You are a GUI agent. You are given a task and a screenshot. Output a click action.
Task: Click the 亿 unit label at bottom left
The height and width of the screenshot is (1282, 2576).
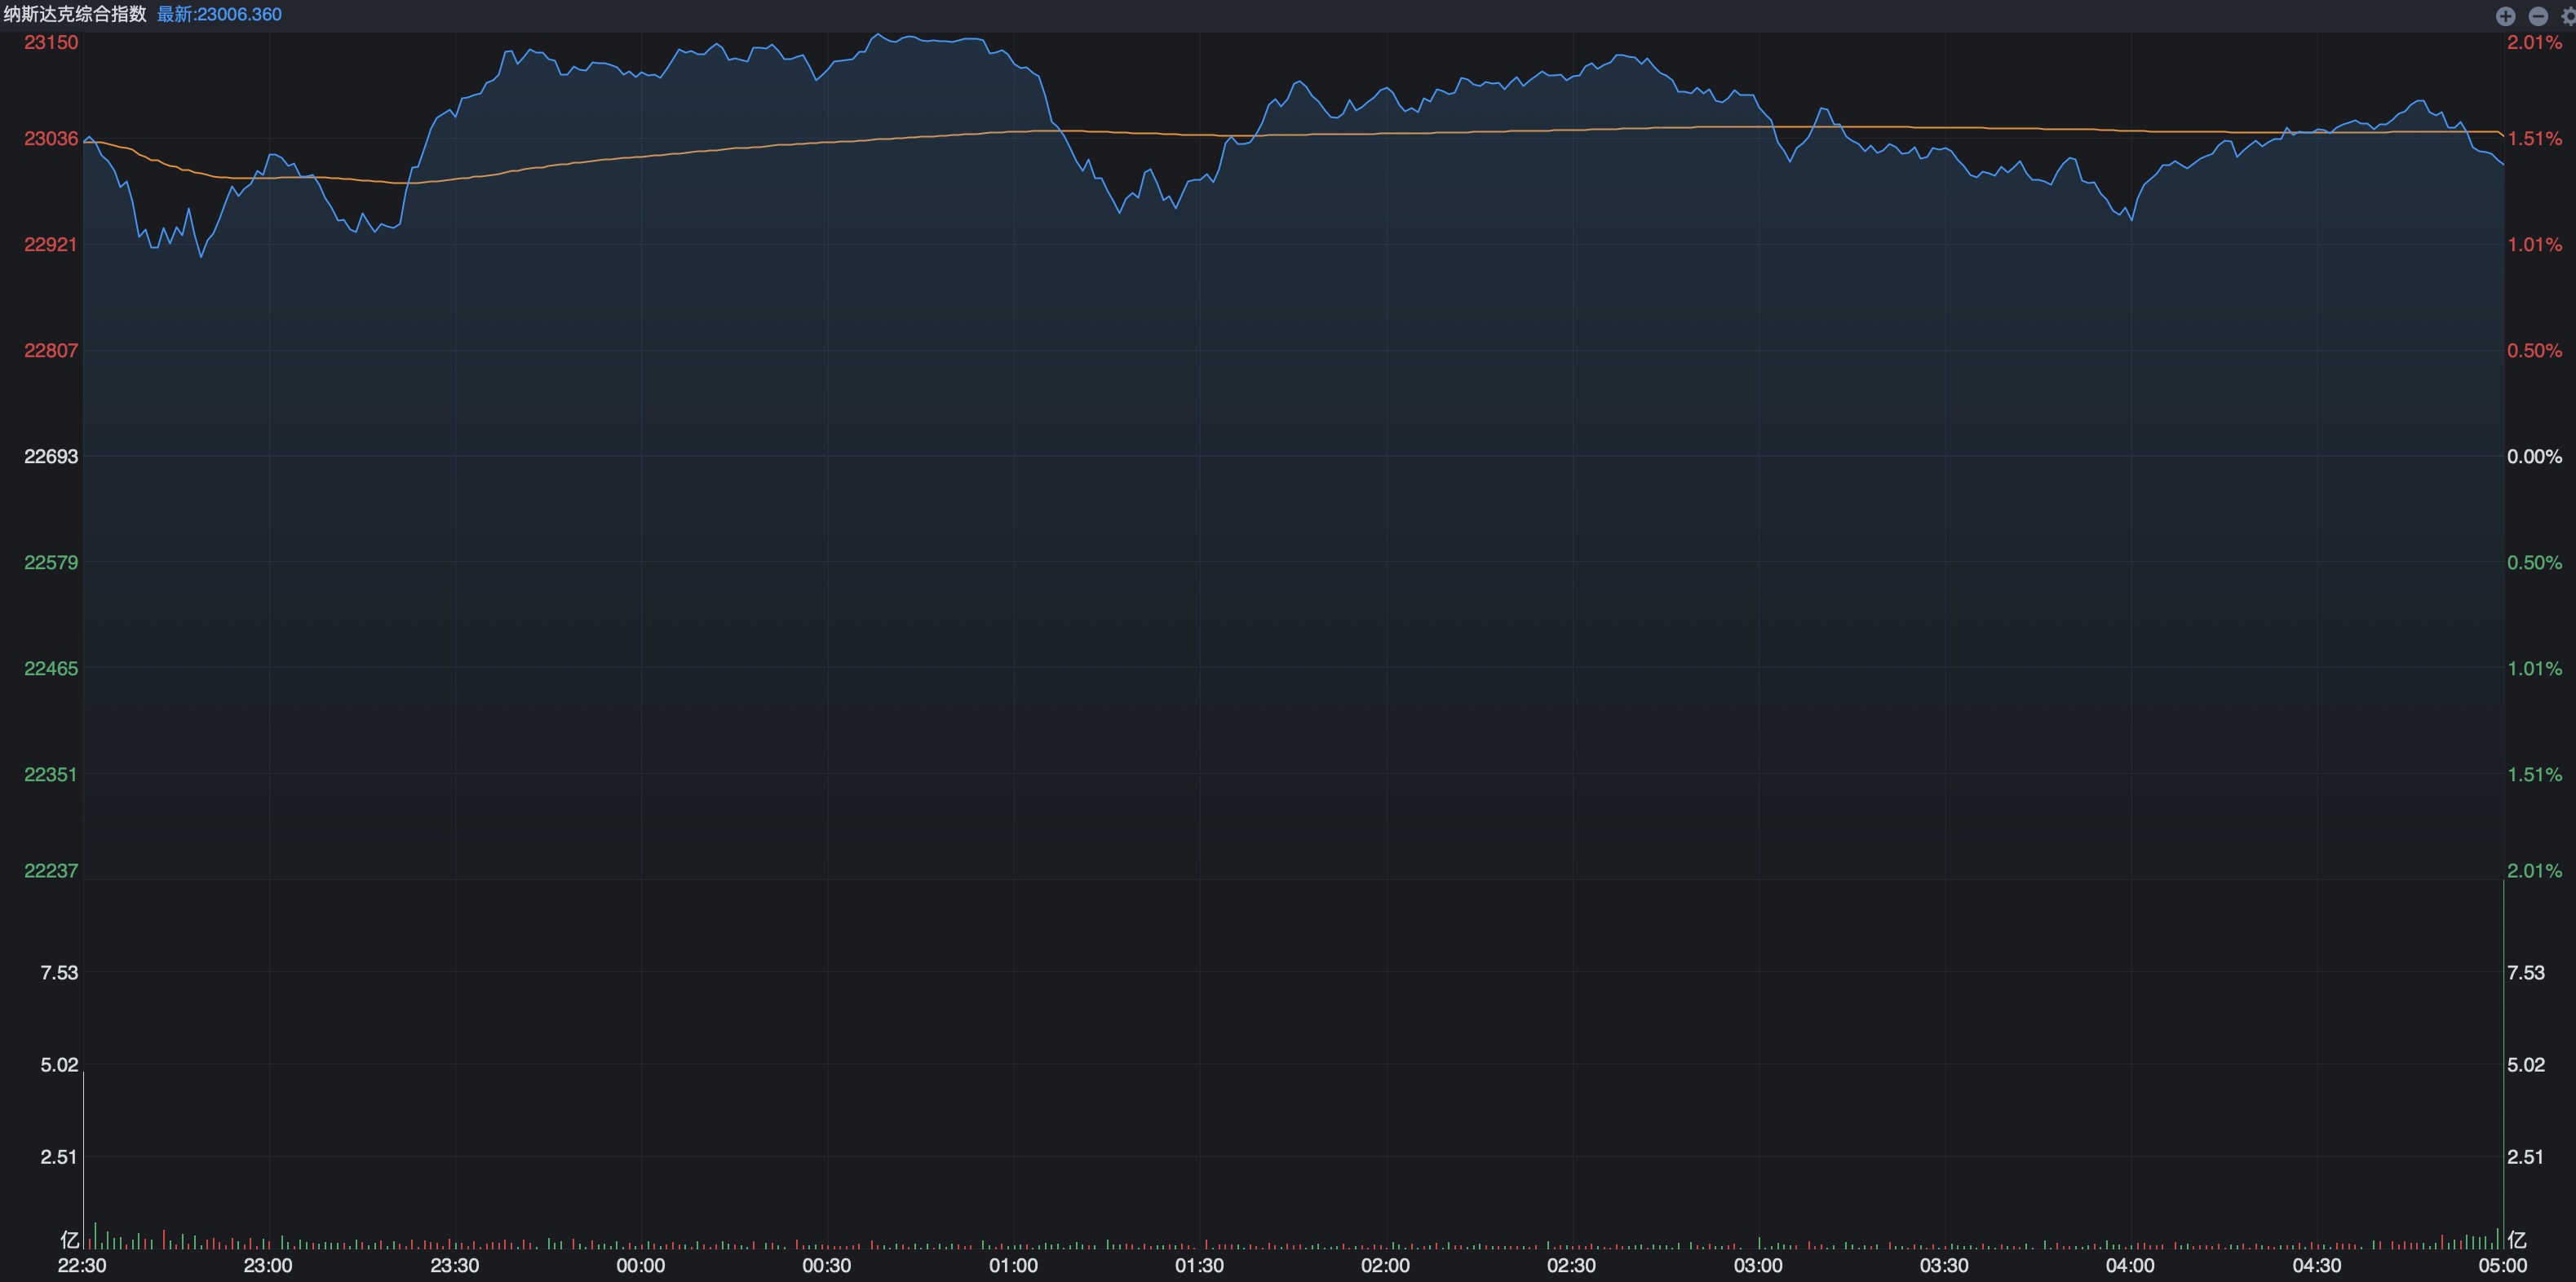pos(69,1240)
